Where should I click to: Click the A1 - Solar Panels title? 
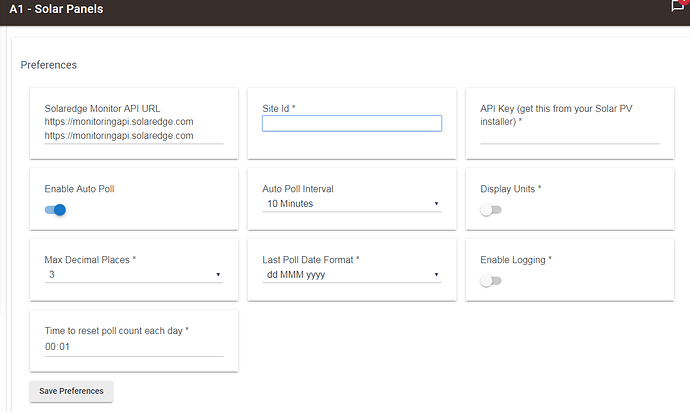click(x=56, y=9)
